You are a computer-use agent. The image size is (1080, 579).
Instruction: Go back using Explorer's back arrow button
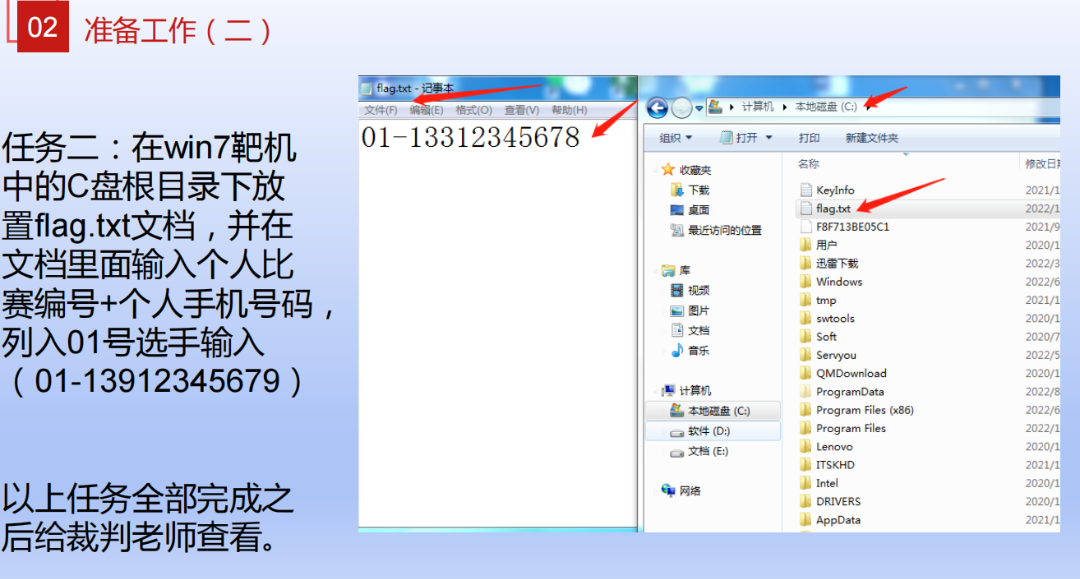click(x=657, y=107)
